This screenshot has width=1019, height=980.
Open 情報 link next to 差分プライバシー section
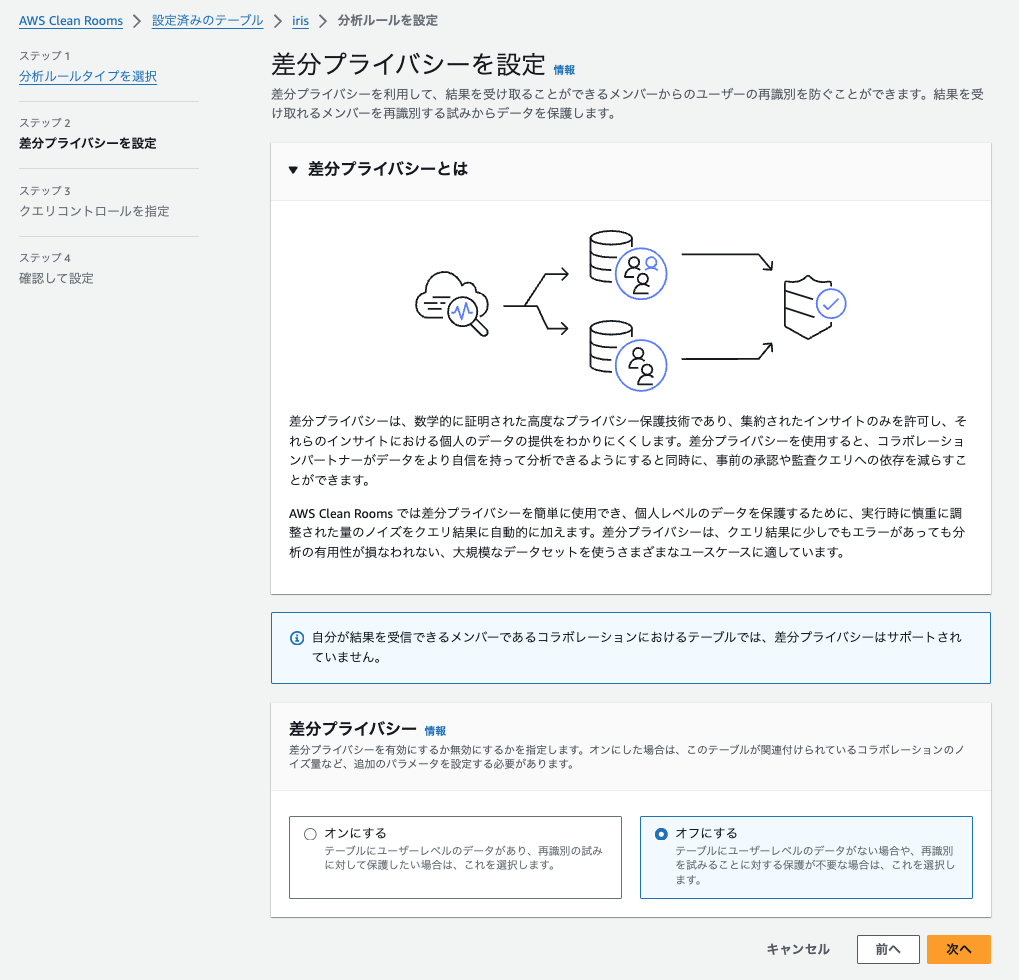(x=435, y=730)
